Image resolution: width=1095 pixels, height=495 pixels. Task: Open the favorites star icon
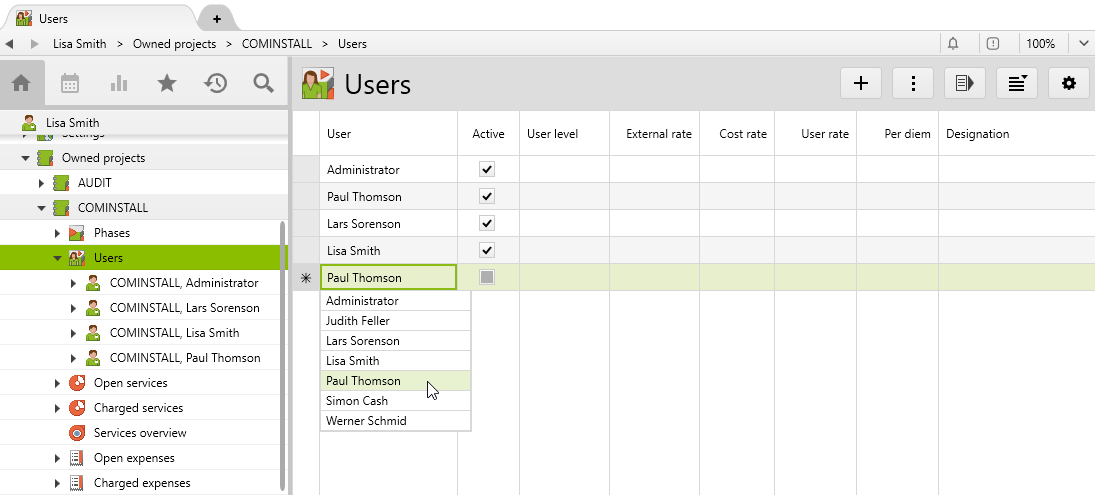pos(167,83)
